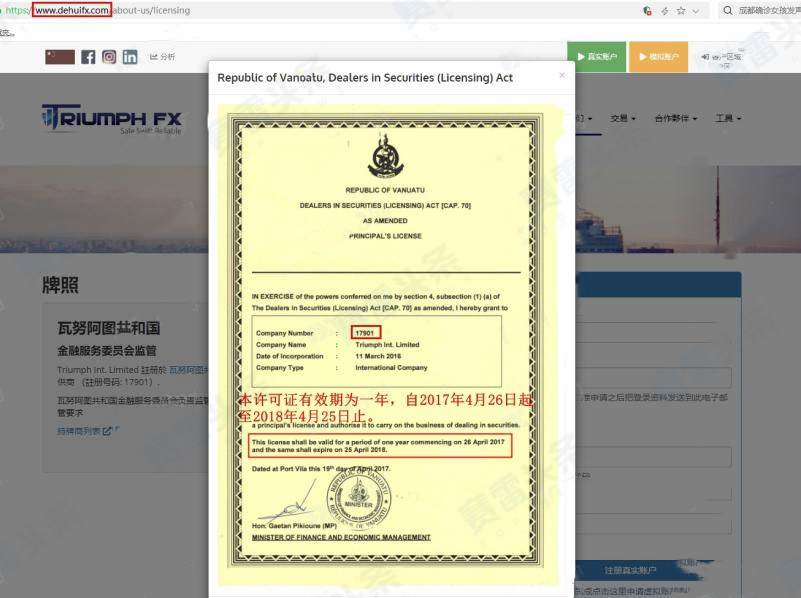Open the 工具 navigation menu
The image size is (801, 598).
728,118
